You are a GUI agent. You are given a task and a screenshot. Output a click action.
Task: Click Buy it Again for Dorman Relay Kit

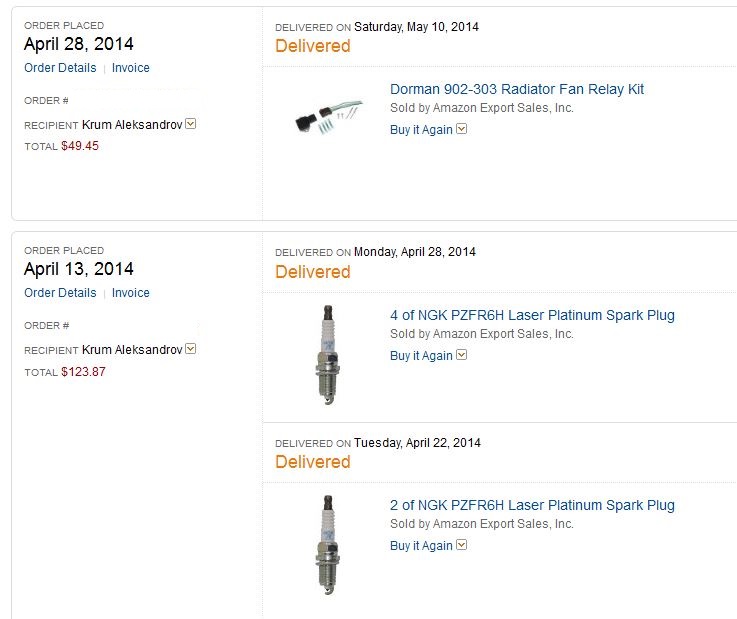pos(421,129)
